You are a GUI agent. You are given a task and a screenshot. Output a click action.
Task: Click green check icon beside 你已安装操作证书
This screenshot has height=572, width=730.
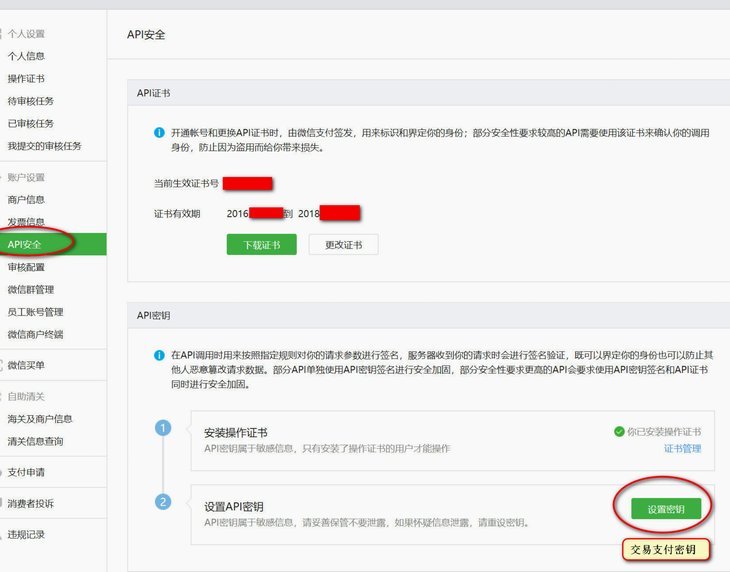pos(619,432)
